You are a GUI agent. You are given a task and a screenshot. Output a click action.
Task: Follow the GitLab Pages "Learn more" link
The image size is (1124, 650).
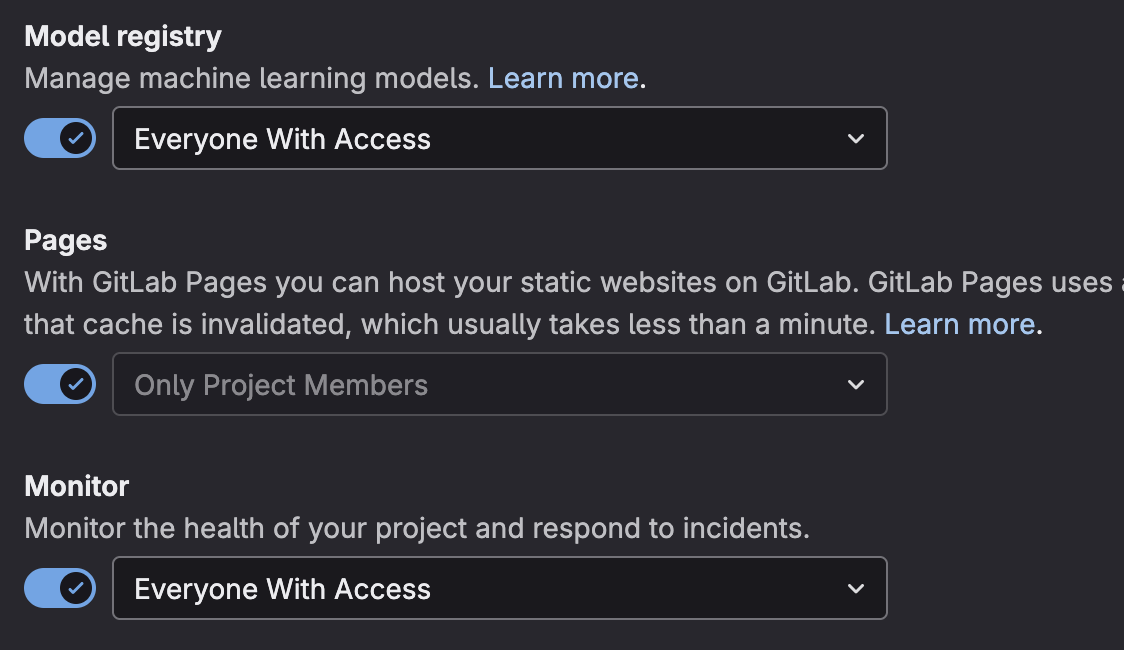(959, 324)
